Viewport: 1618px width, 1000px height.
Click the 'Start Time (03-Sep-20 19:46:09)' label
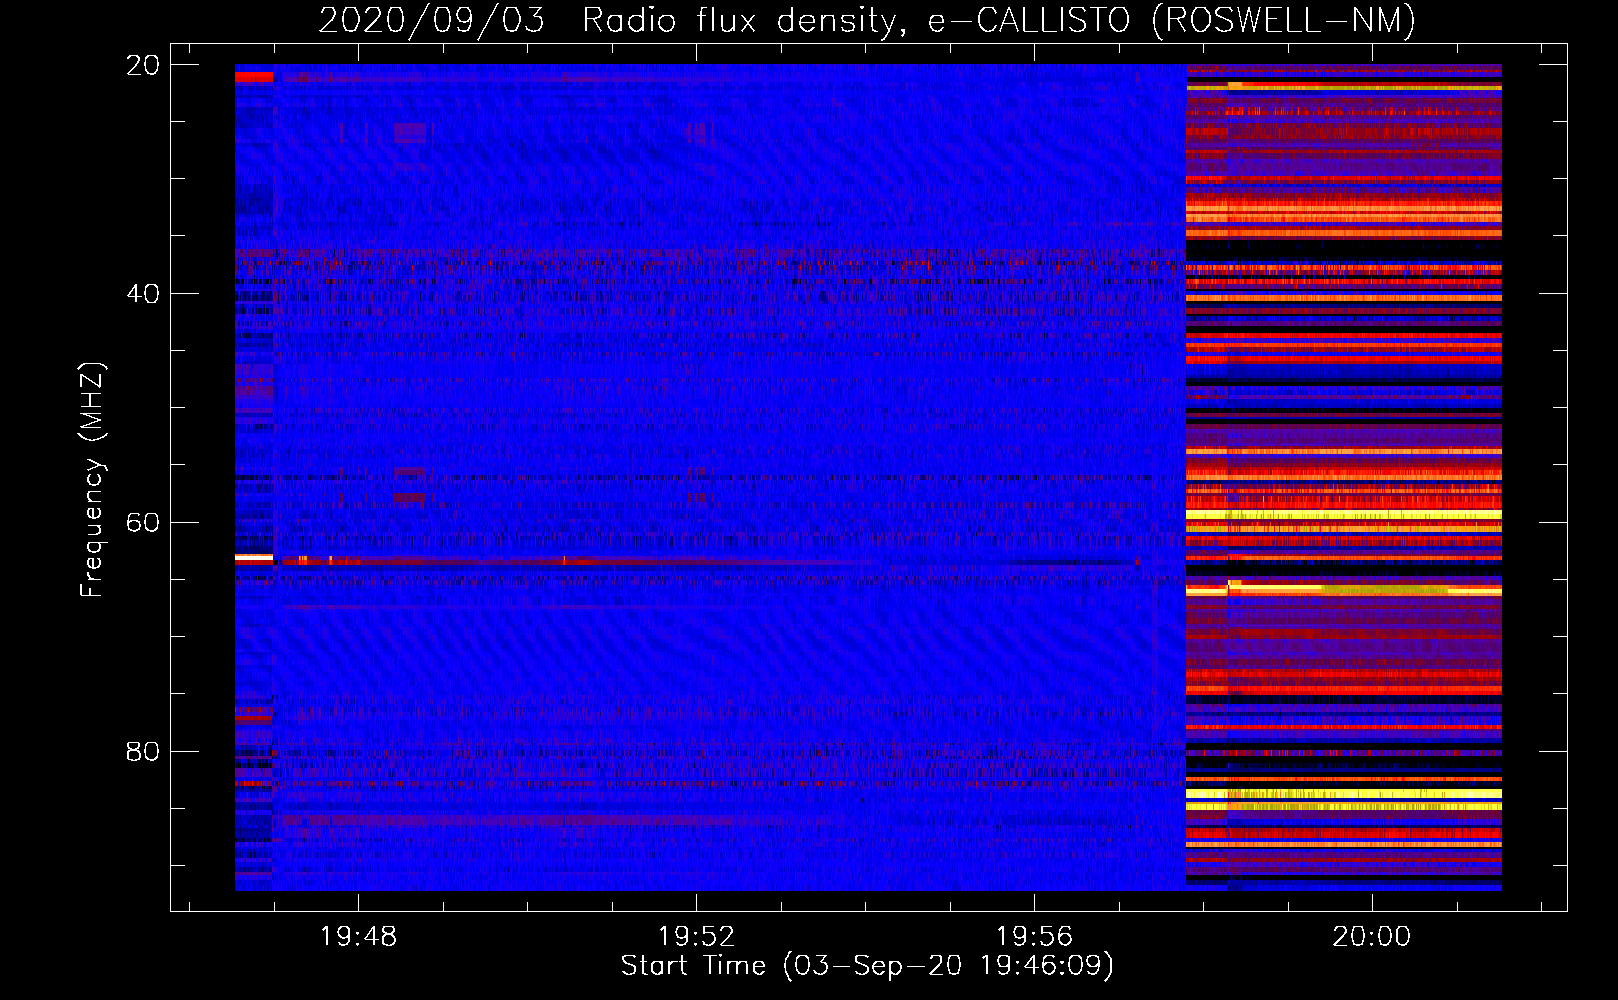point(867,966)
